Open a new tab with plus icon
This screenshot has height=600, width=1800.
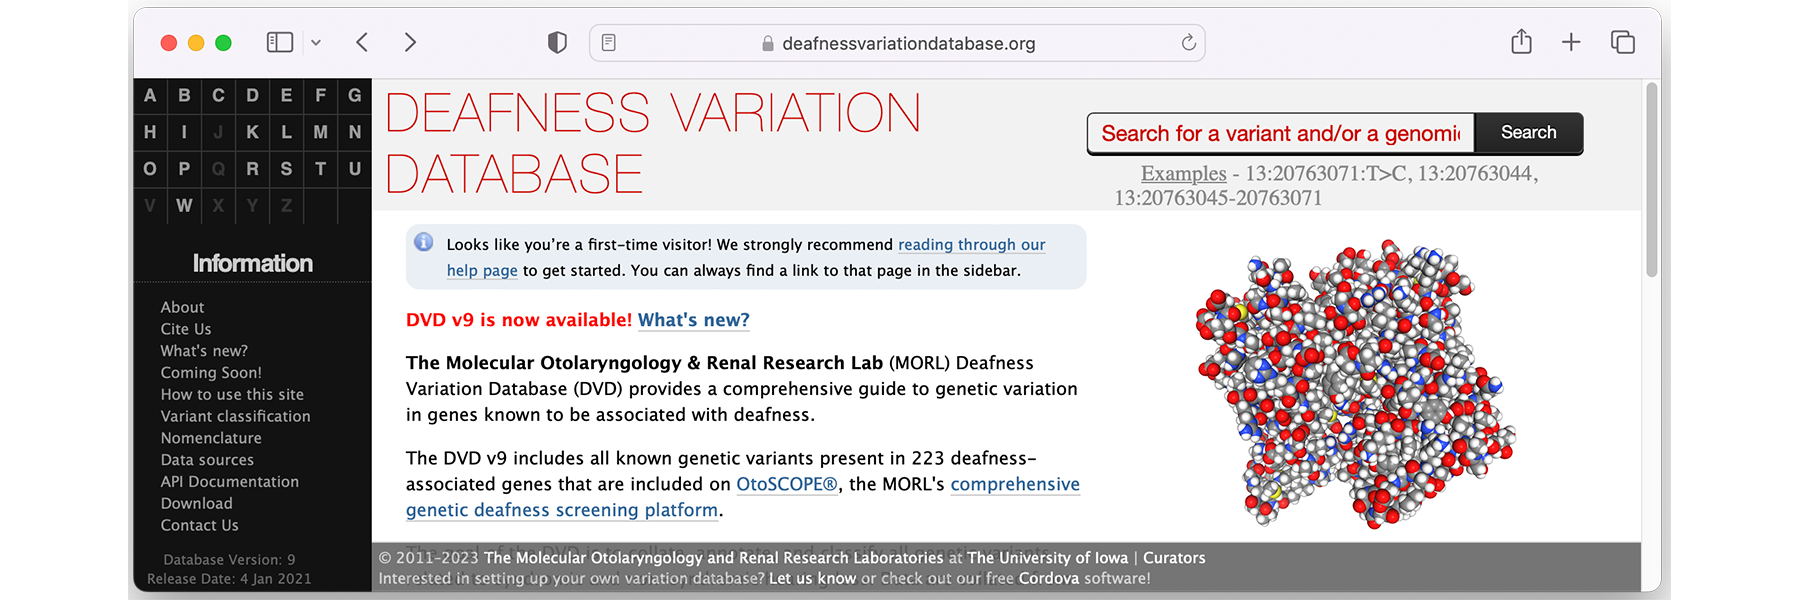1571,42
